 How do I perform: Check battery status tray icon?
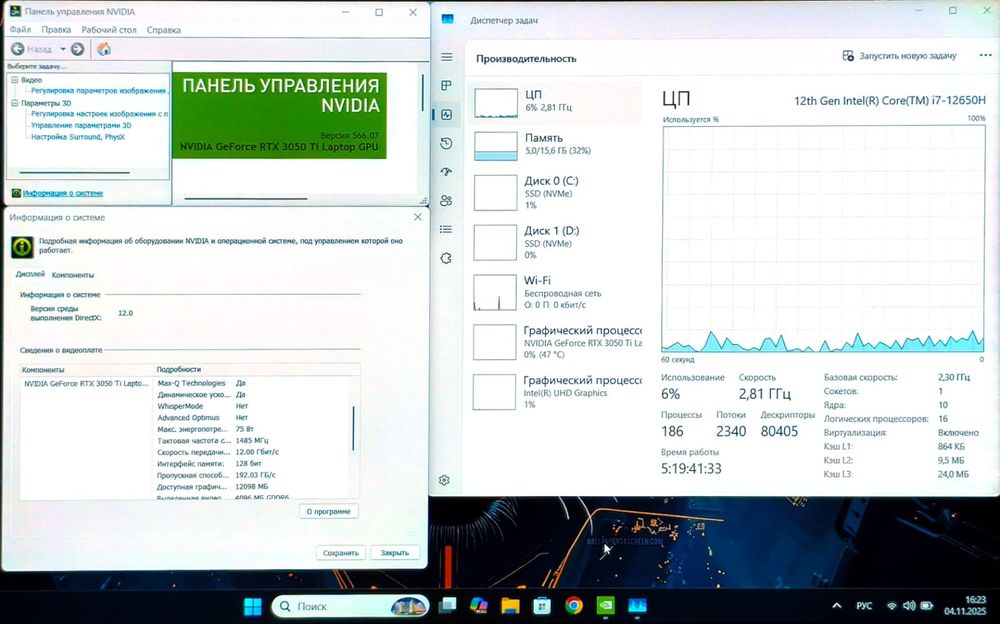click(x=927, y=605)
